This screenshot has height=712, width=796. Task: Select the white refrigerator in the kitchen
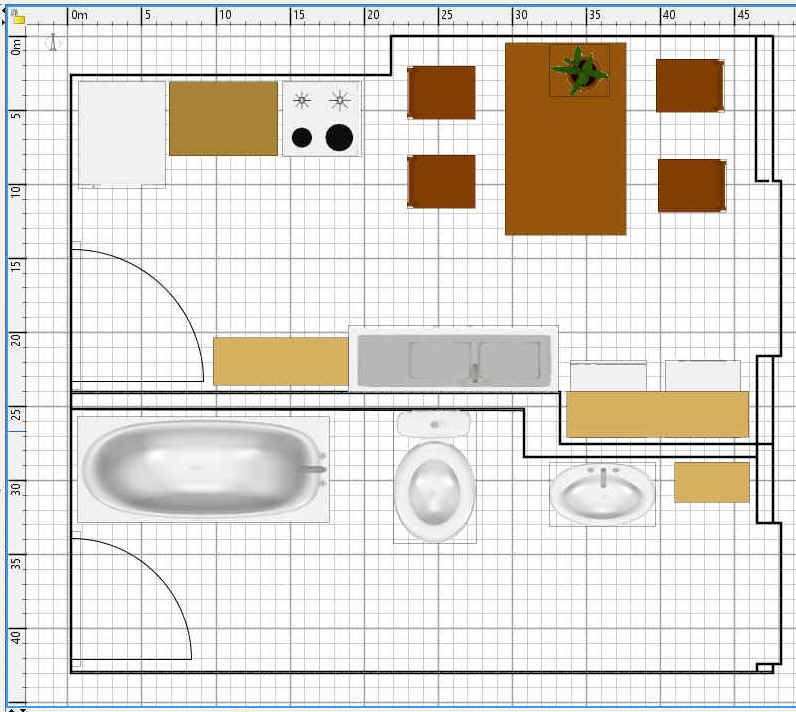pyautogui.click(x=122, y=134)
